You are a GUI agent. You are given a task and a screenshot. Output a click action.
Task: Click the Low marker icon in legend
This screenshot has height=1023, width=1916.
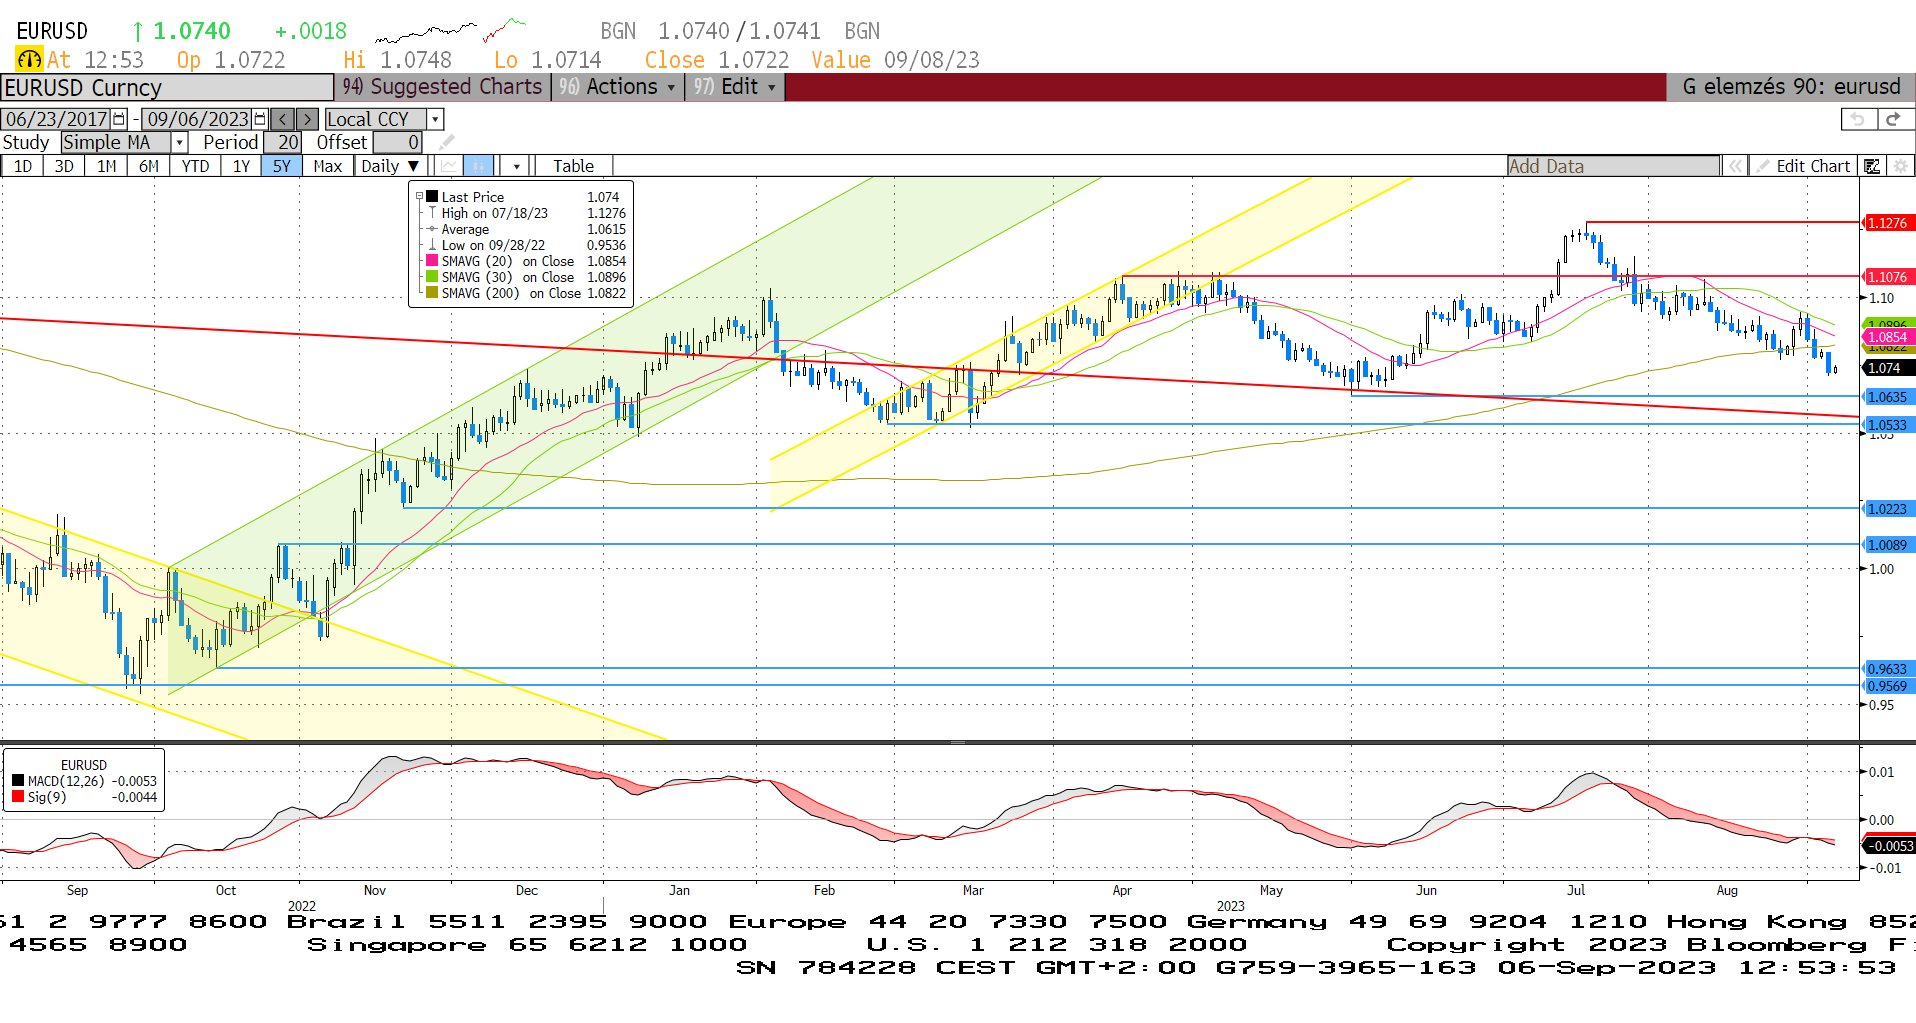pos(432,245)
